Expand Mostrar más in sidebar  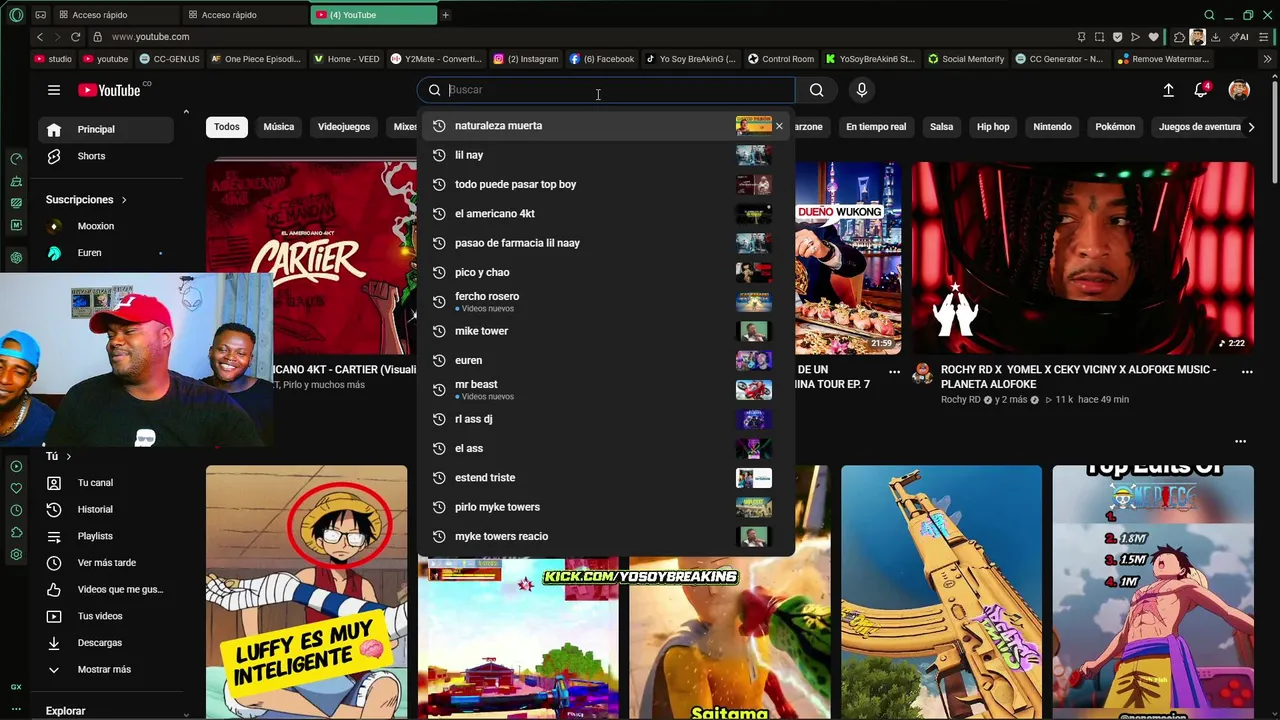coord(107,670)
